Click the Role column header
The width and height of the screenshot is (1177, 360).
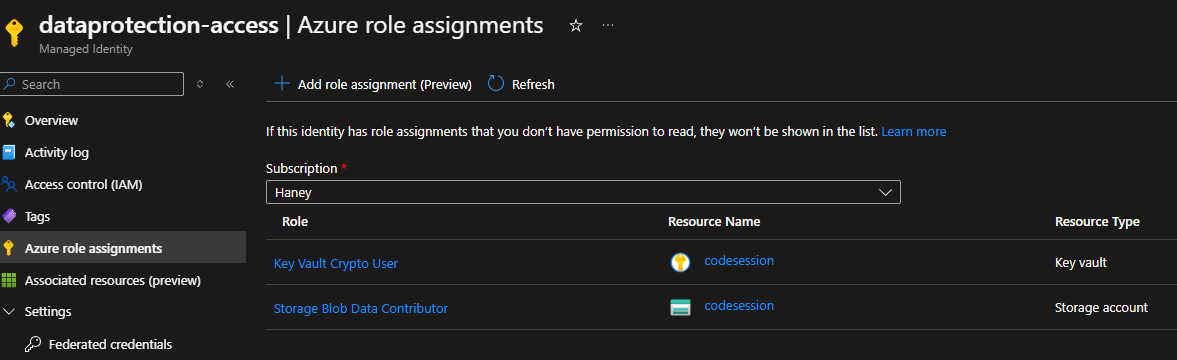pyautogui.click(x=295, y=221)
